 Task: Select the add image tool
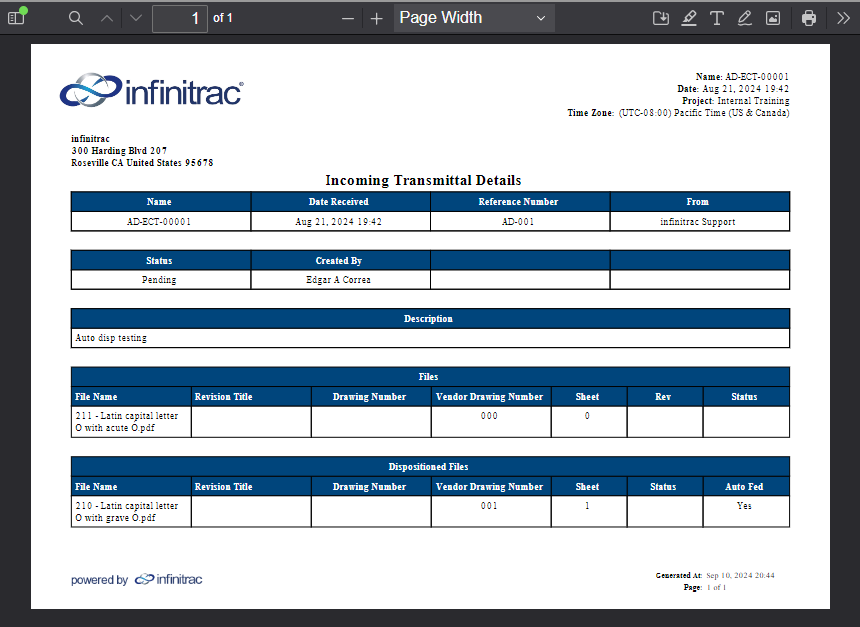pos(773,18)
